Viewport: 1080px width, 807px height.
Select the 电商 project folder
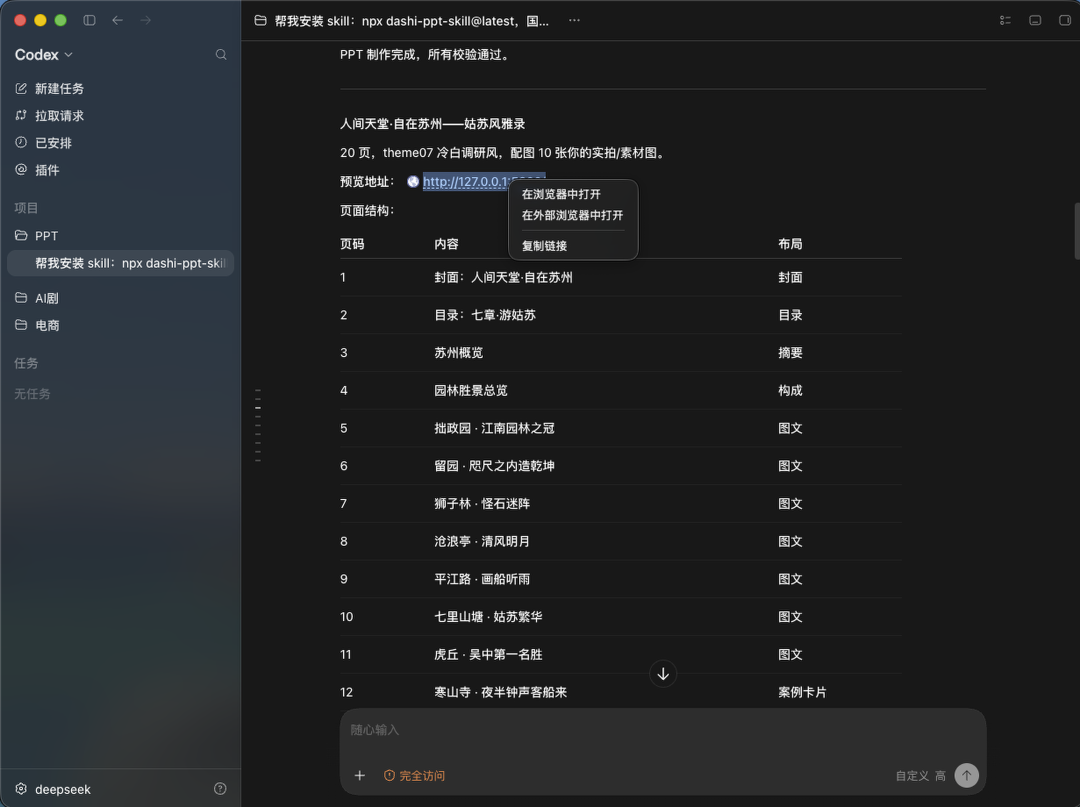tap(37, 325)
